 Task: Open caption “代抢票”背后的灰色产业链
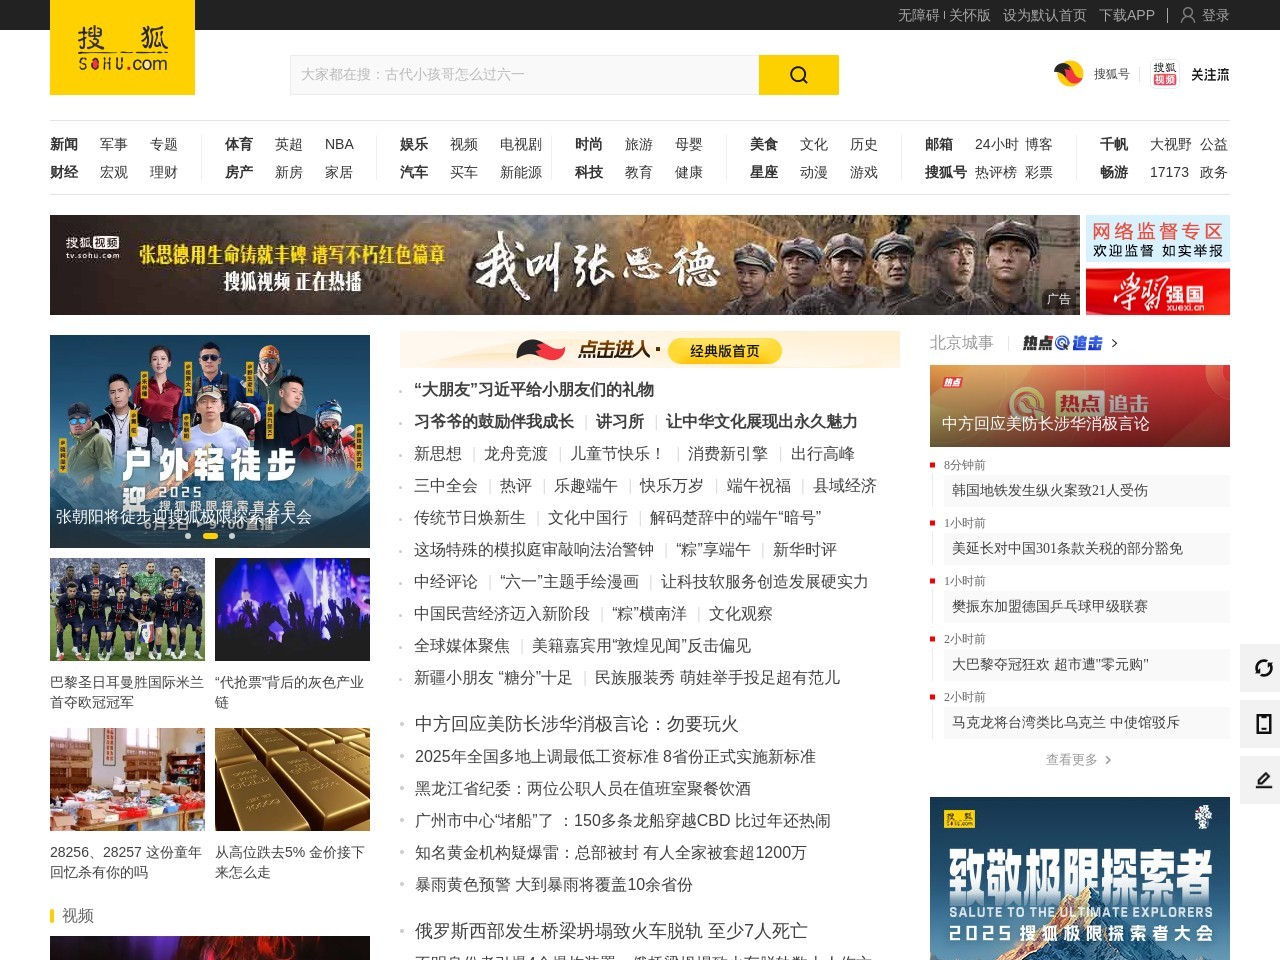pos(289,692)
